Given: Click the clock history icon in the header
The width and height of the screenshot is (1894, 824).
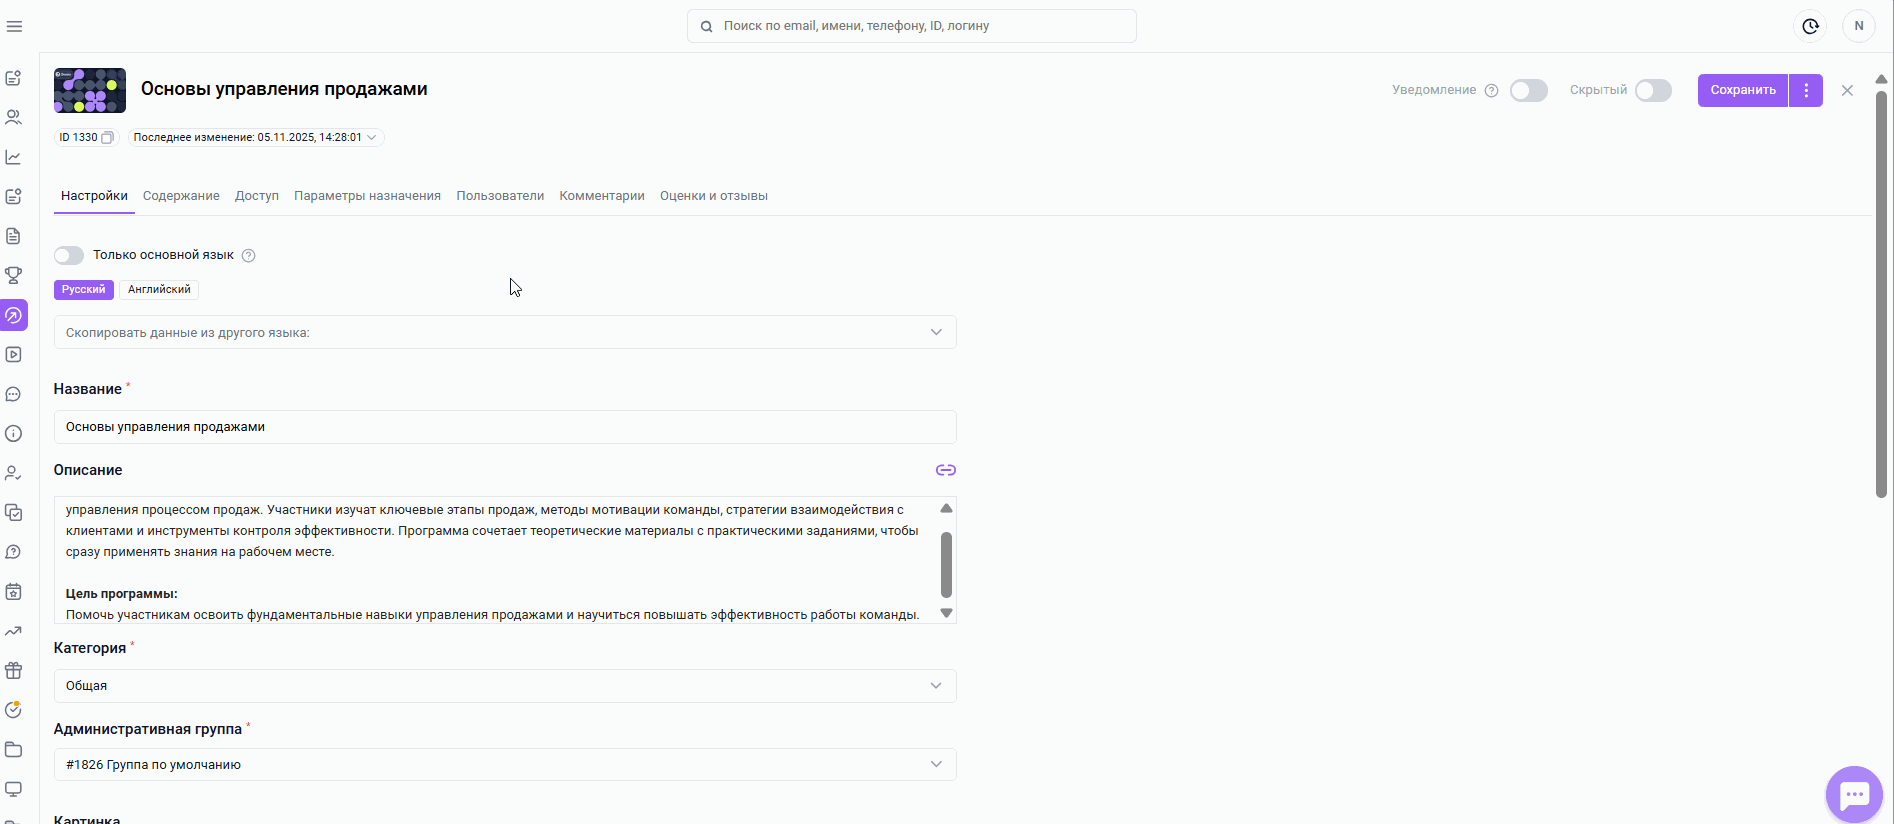Looking at the screenshot, I should point(1811,26).
